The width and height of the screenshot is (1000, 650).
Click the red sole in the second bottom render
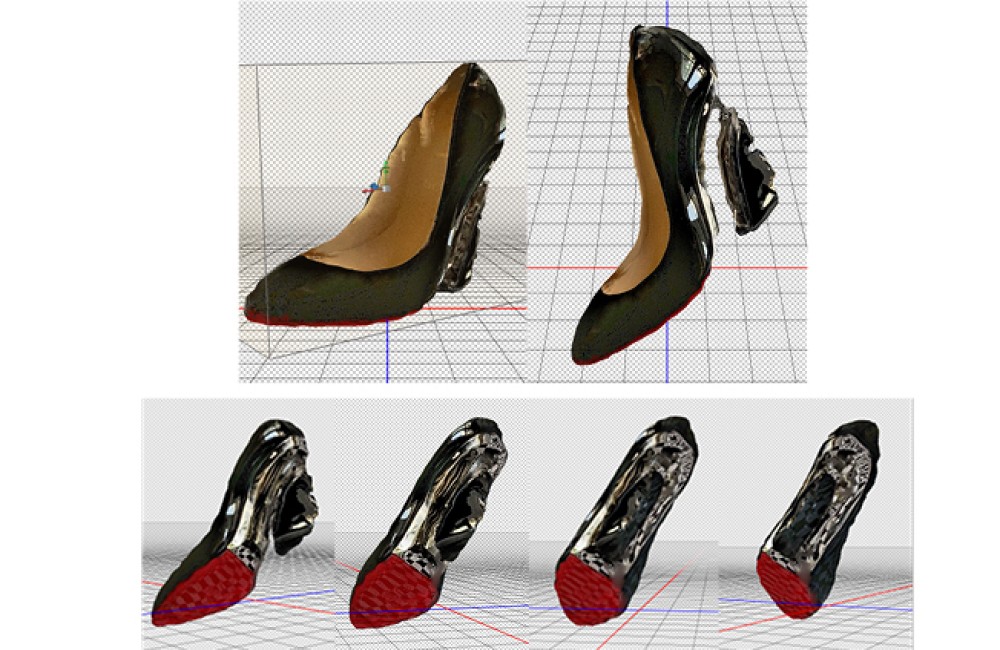pyautogui.click(x=388, y=590)
